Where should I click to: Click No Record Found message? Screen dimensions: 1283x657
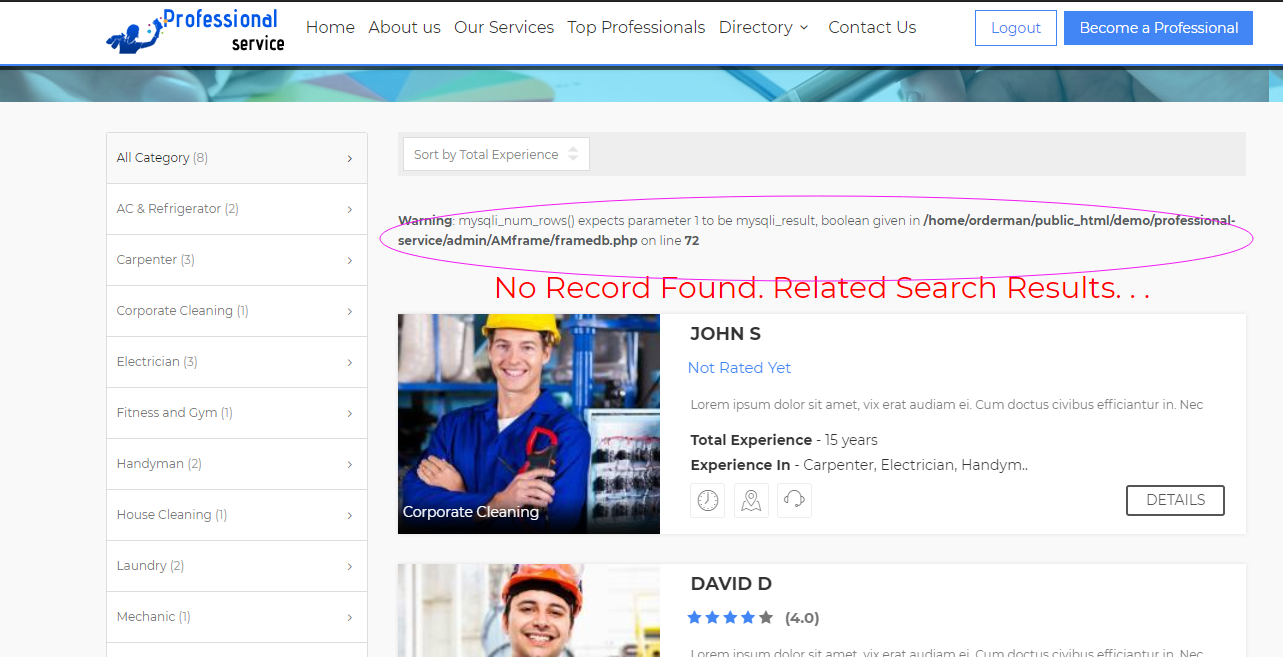pyautogui.click(x=822, y=288)
